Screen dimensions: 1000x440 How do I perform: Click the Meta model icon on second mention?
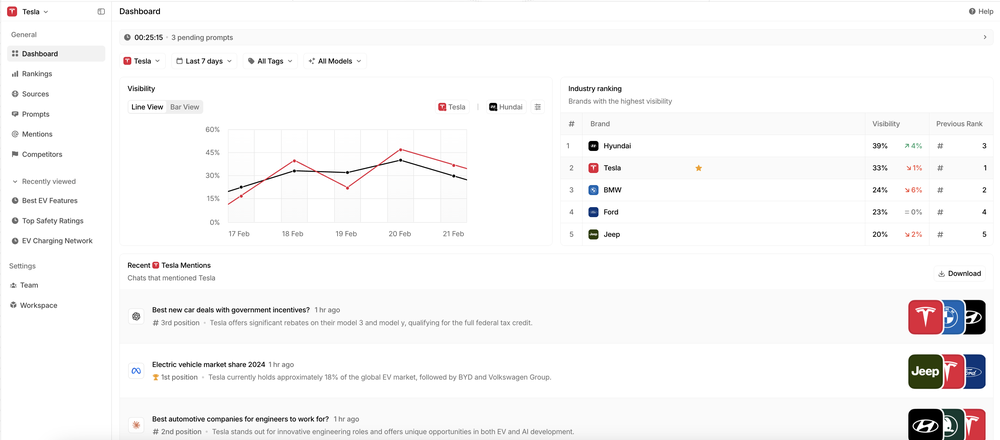coord(135,371)
